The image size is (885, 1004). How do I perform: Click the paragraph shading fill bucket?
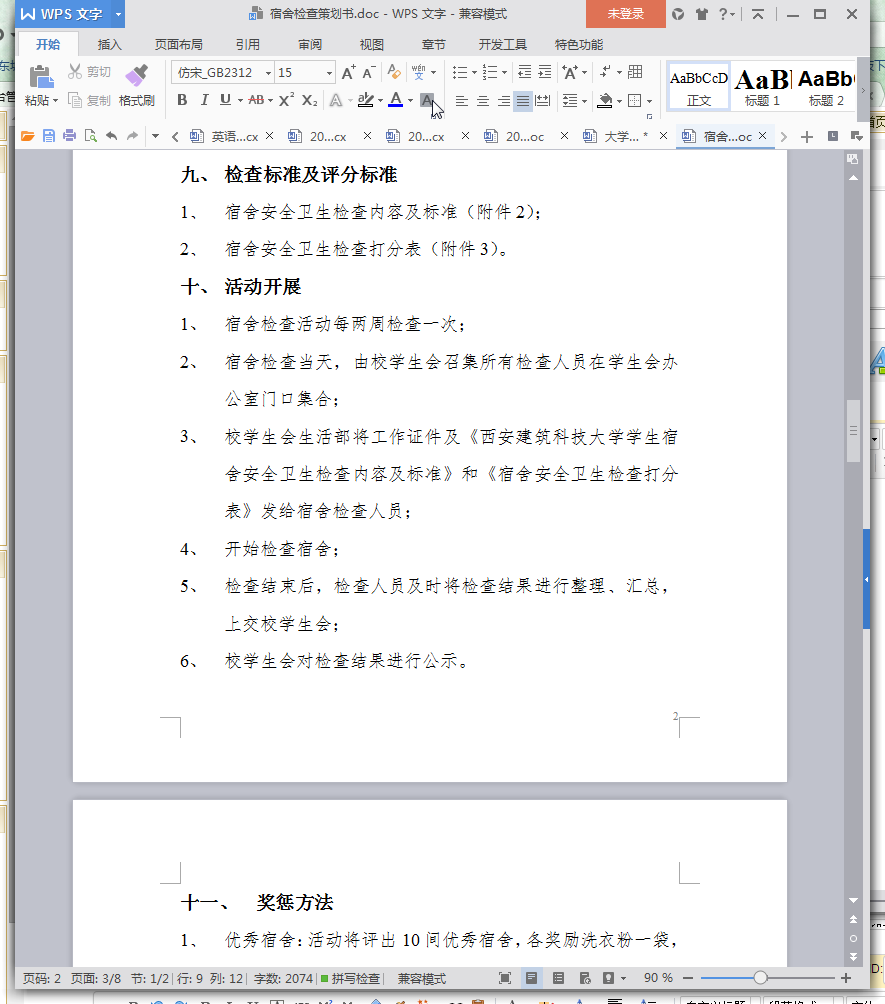pyautogui.click(x=605, y=101)
